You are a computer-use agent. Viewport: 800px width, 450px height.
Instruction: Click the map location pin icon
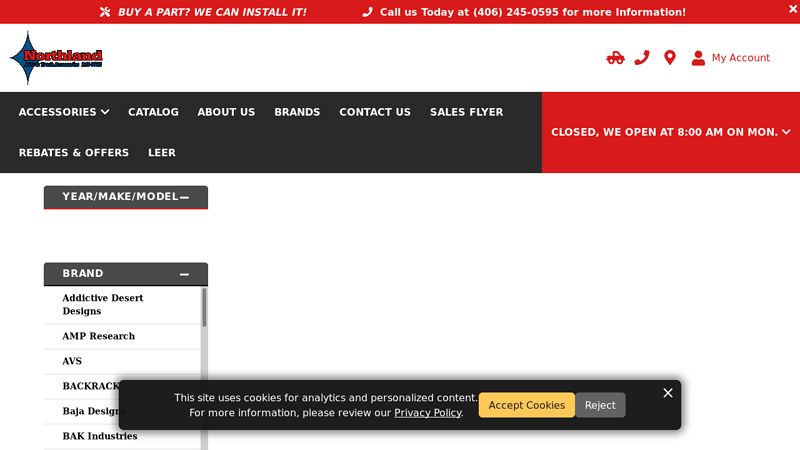670,58
